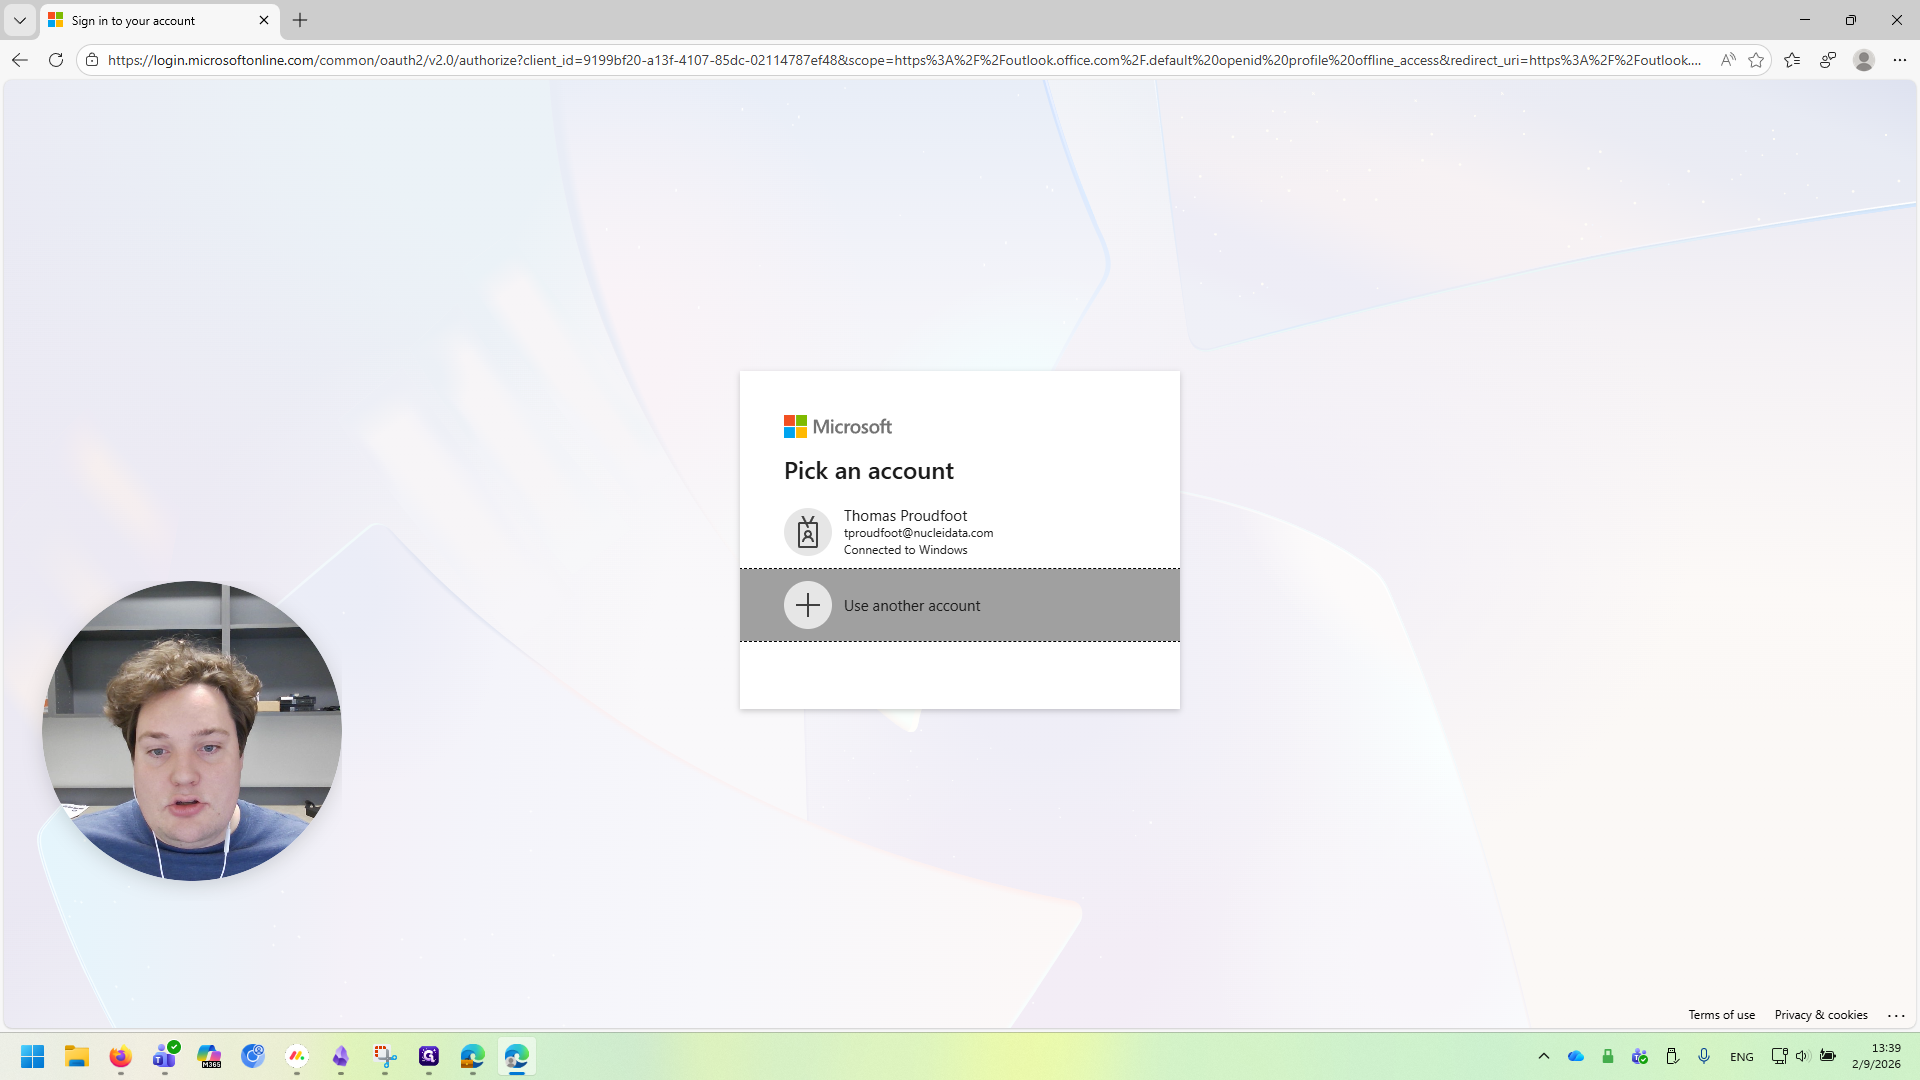The image size is (1920, 1080).
Task: Open the browser feedback icon beside Favorites
Action: (1828, 60)
